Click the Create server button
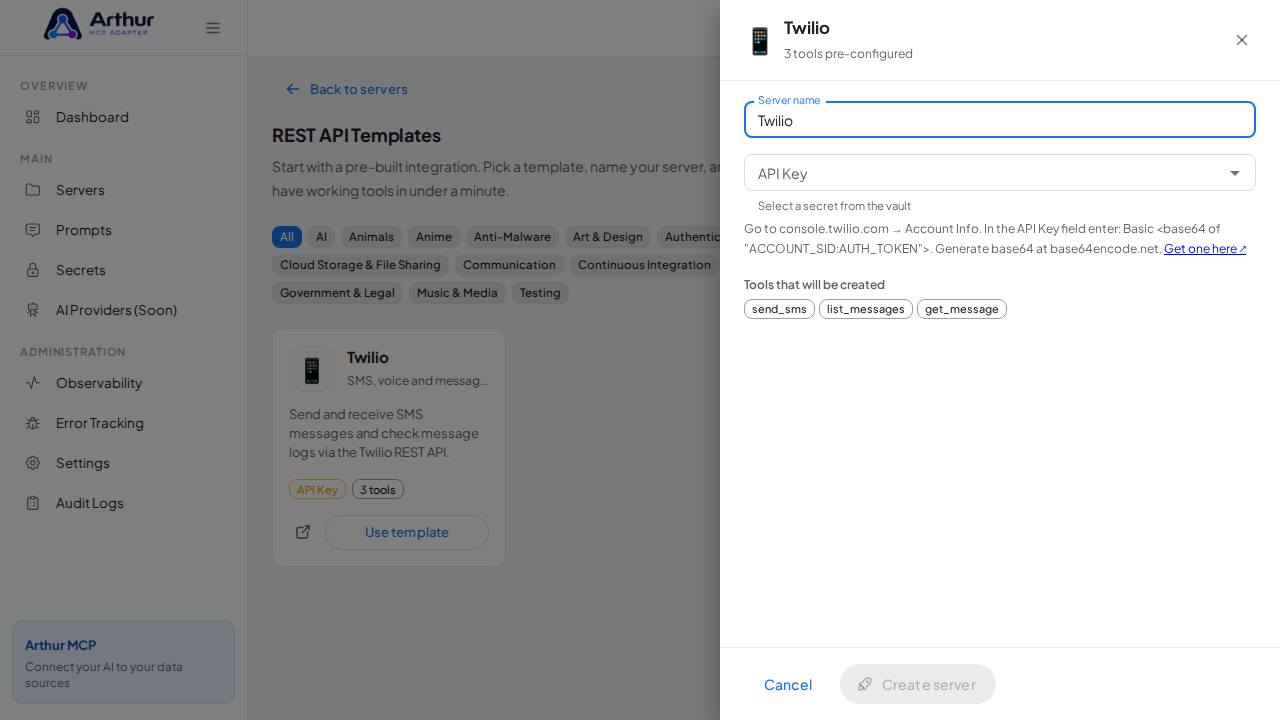Viewport: 1280px width, 720px height. click(x=918, y=684)
